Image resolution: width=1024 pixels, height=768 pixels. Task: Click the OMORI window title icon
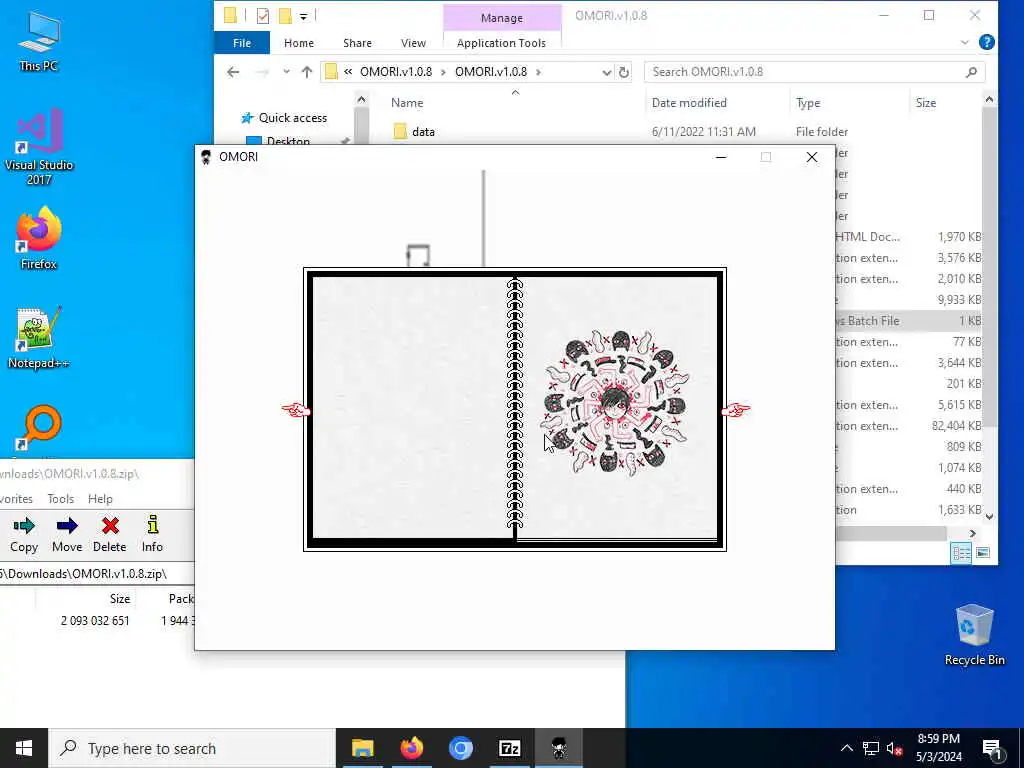pos(206,157)
